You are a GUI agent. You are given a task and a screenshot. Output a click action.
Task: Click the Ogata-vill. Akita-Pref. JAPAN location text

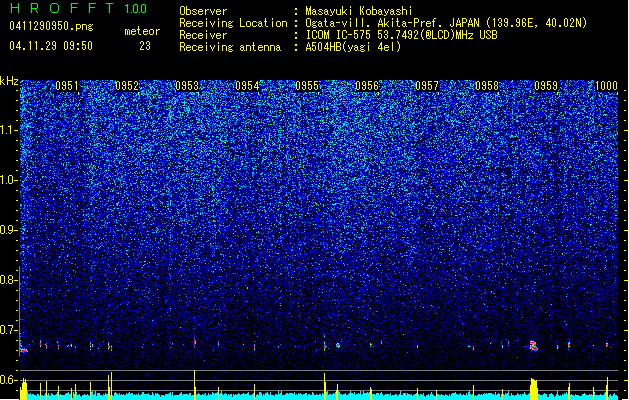pos(392,23)
